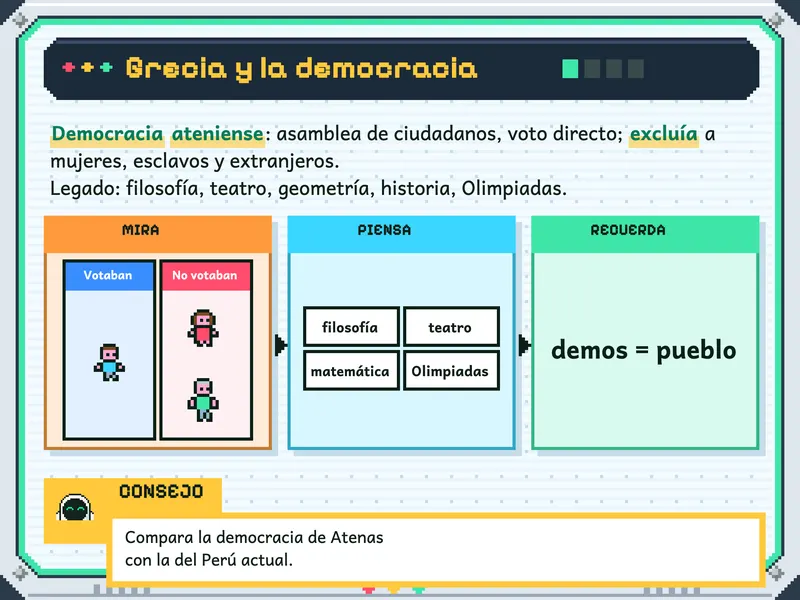Click the text 'mujeres, esclavos y extranjeros.'

(195, 162)
